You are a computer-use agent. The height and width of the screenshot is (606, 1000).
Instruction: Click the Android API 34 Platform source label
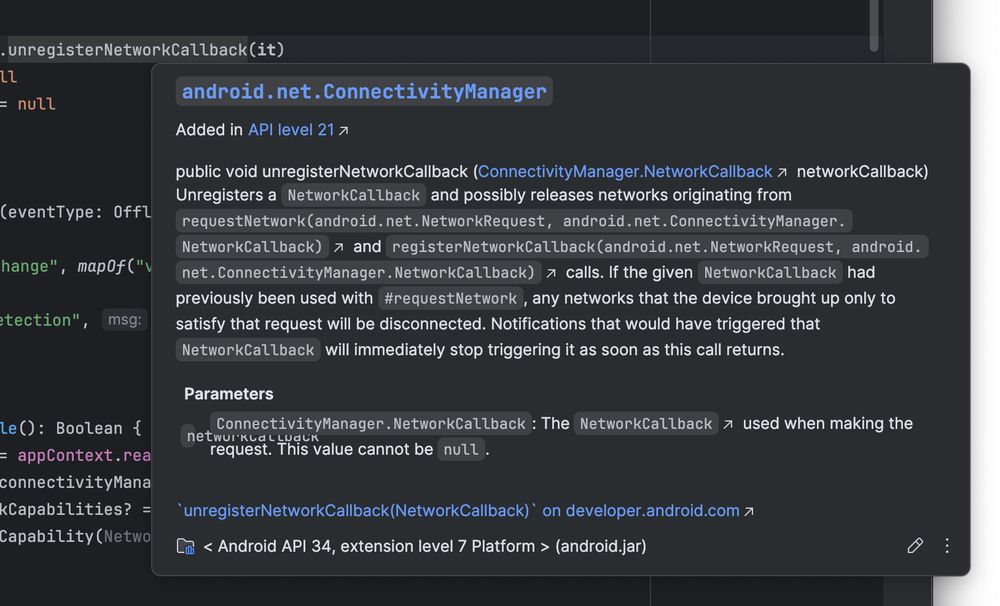pos(424,546)
